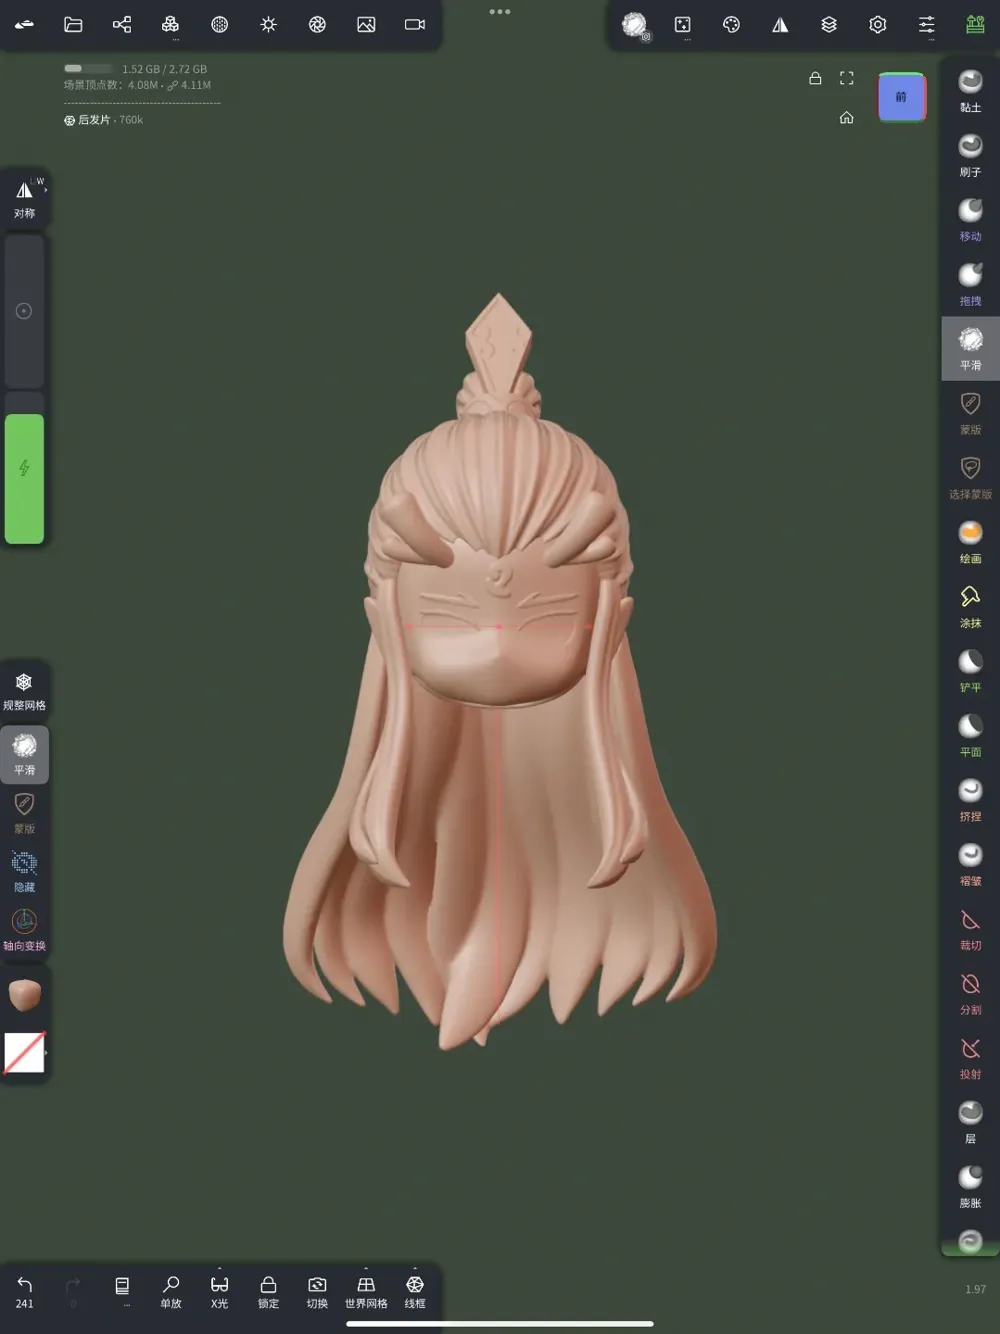Viewport: 1000px width, 1334px height.
Task: Open Voxel remesh (规整网格) shortcut
Action: click(x=24, y=690)
